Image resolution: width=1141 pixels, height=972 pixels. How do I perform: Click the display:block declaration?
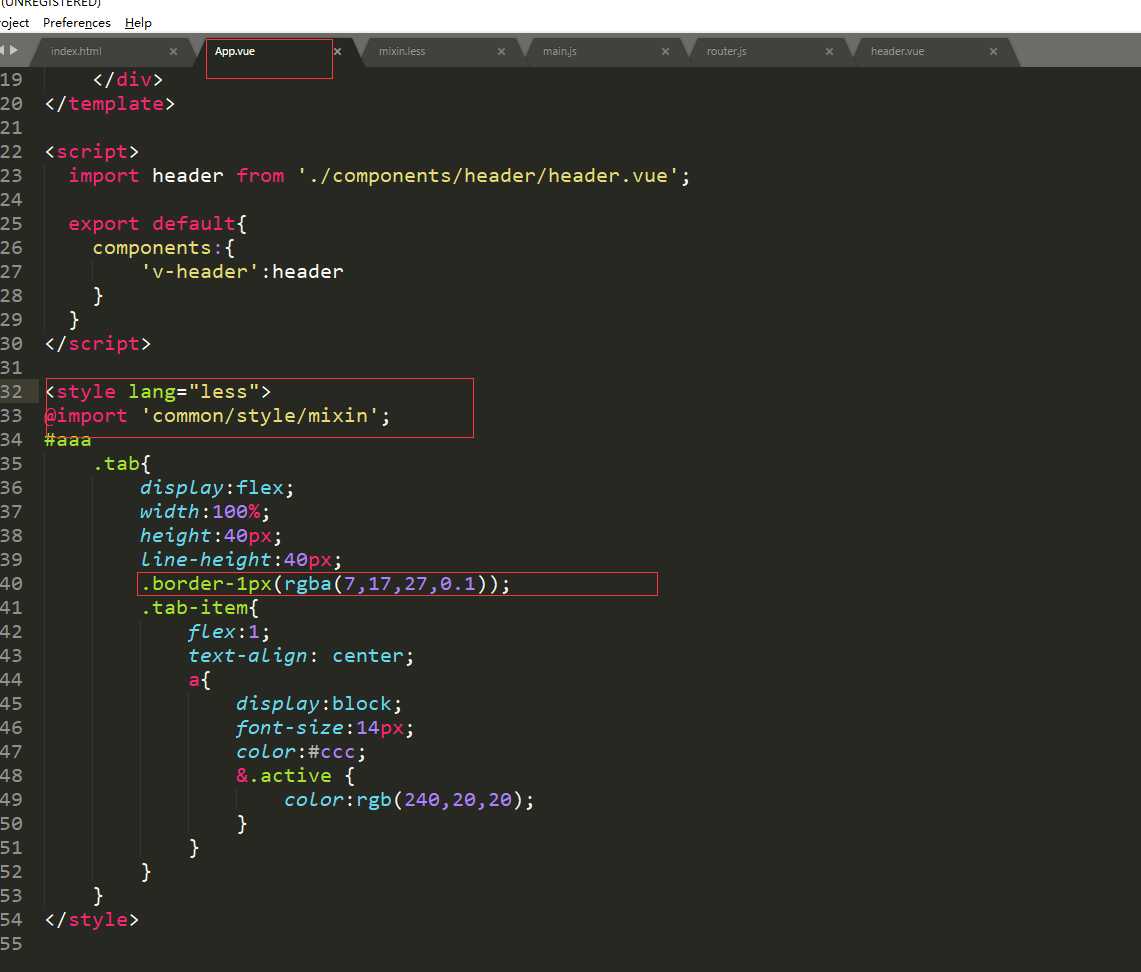coord(319,704)
